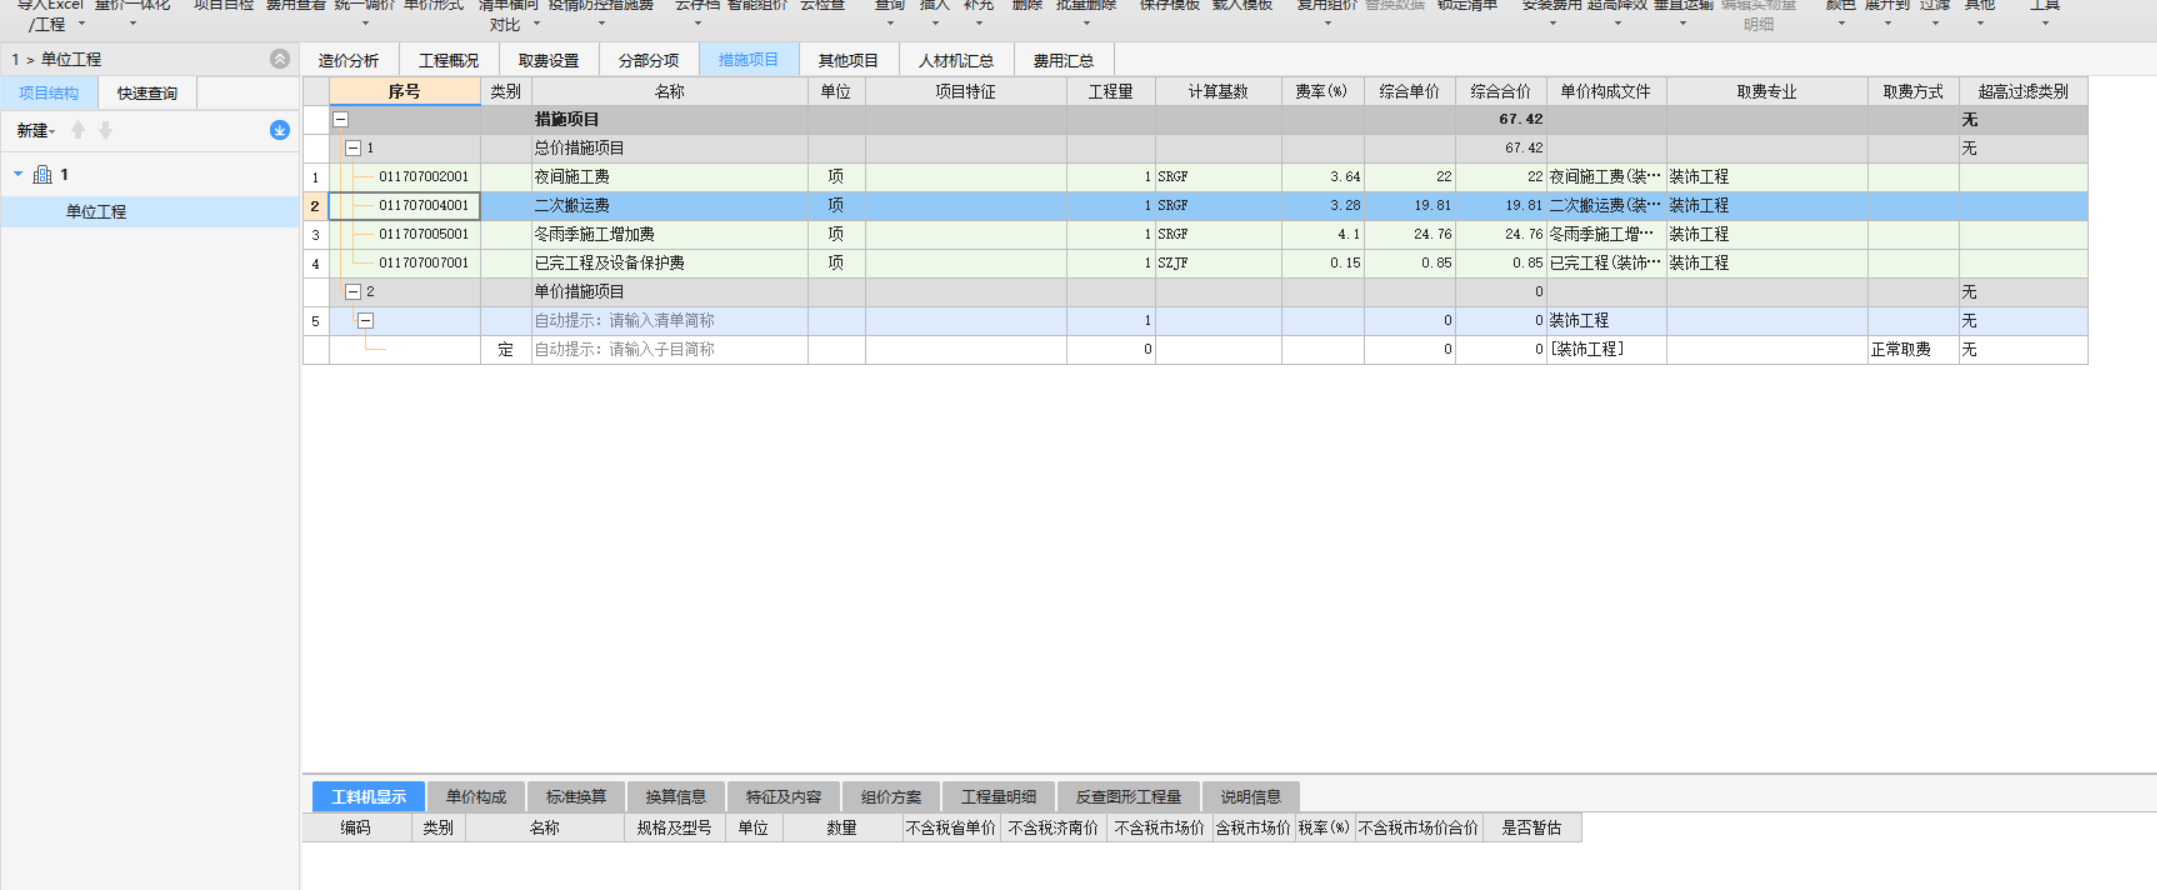Open the 组价方案 bottom tab
The width and height of the screenshot is (2157, 890).
click(x=892, y=797)
